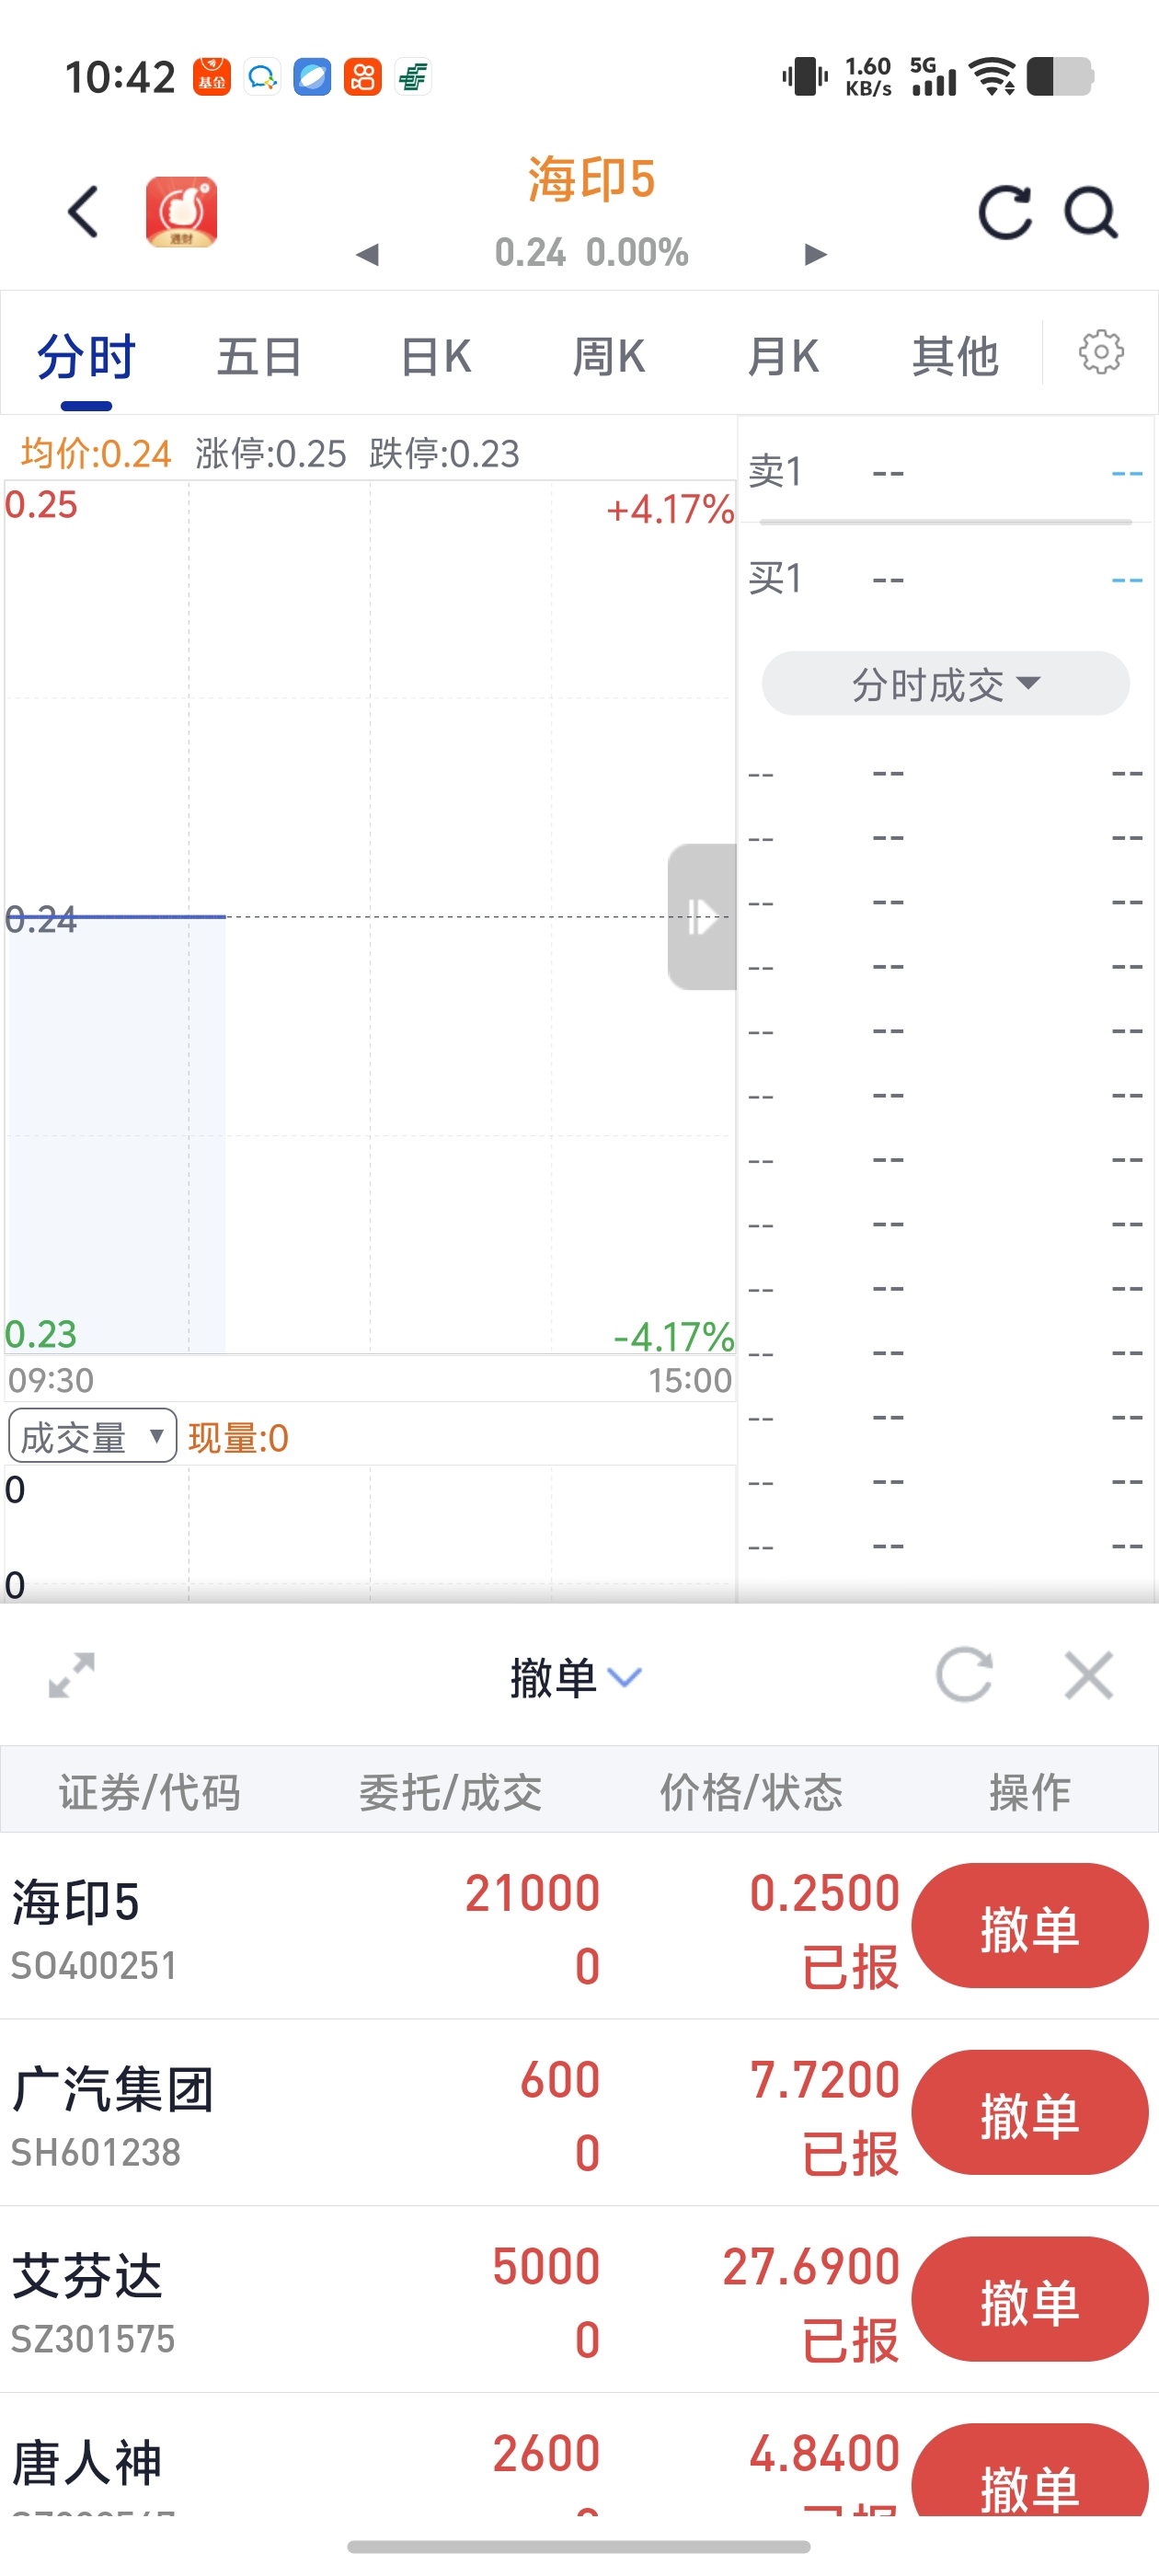This screenshot has height=2576, width=1159.
Task: Tap the intraday price chart area
Action: (370, 917)
